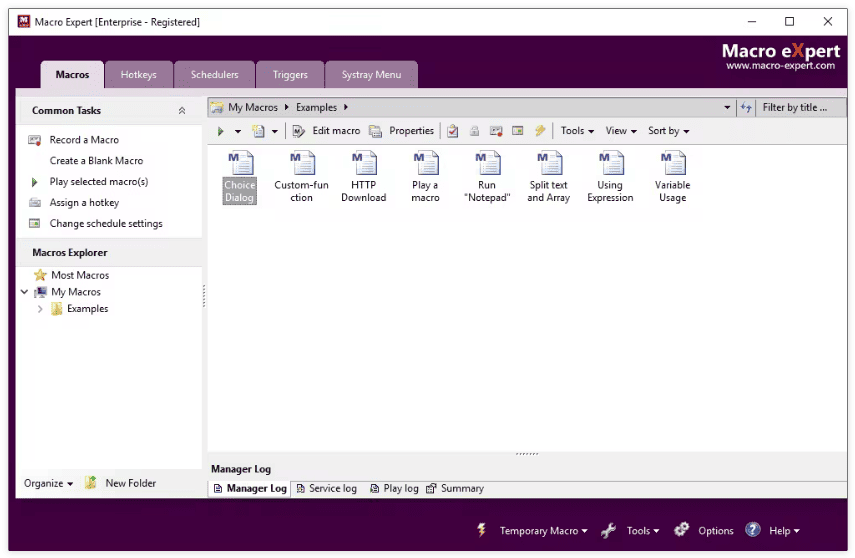
Task: Click the schedule window toolbar icon
Action: click(517, 131)
